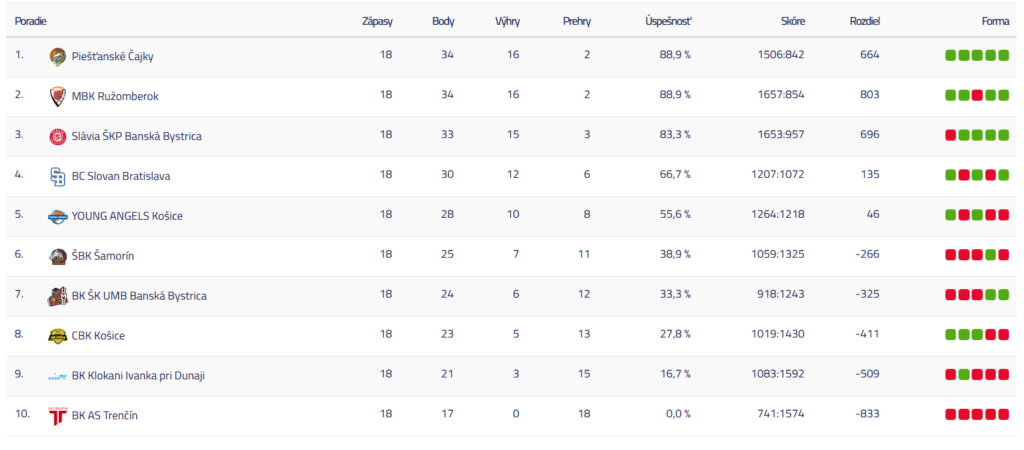The image size is (1024, 450).
Task: Sort table by Body column header
Action: tap(443, 21)
